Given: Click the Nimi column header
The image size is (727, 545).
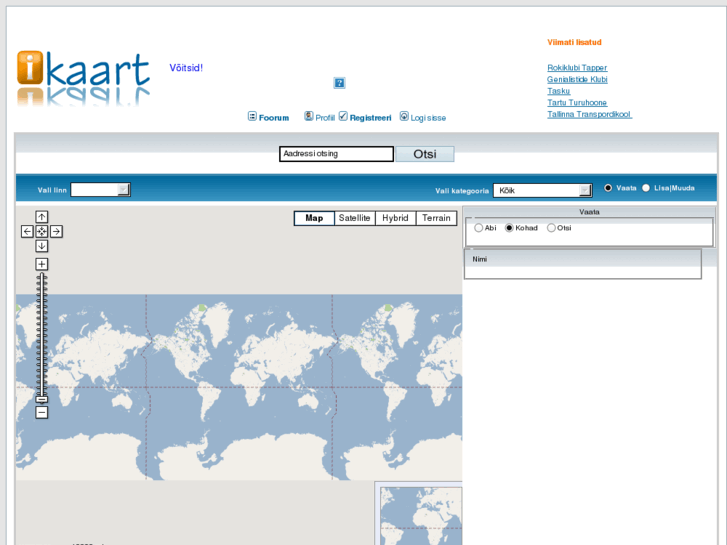Looking at the screenshot, I should [480, 259].
